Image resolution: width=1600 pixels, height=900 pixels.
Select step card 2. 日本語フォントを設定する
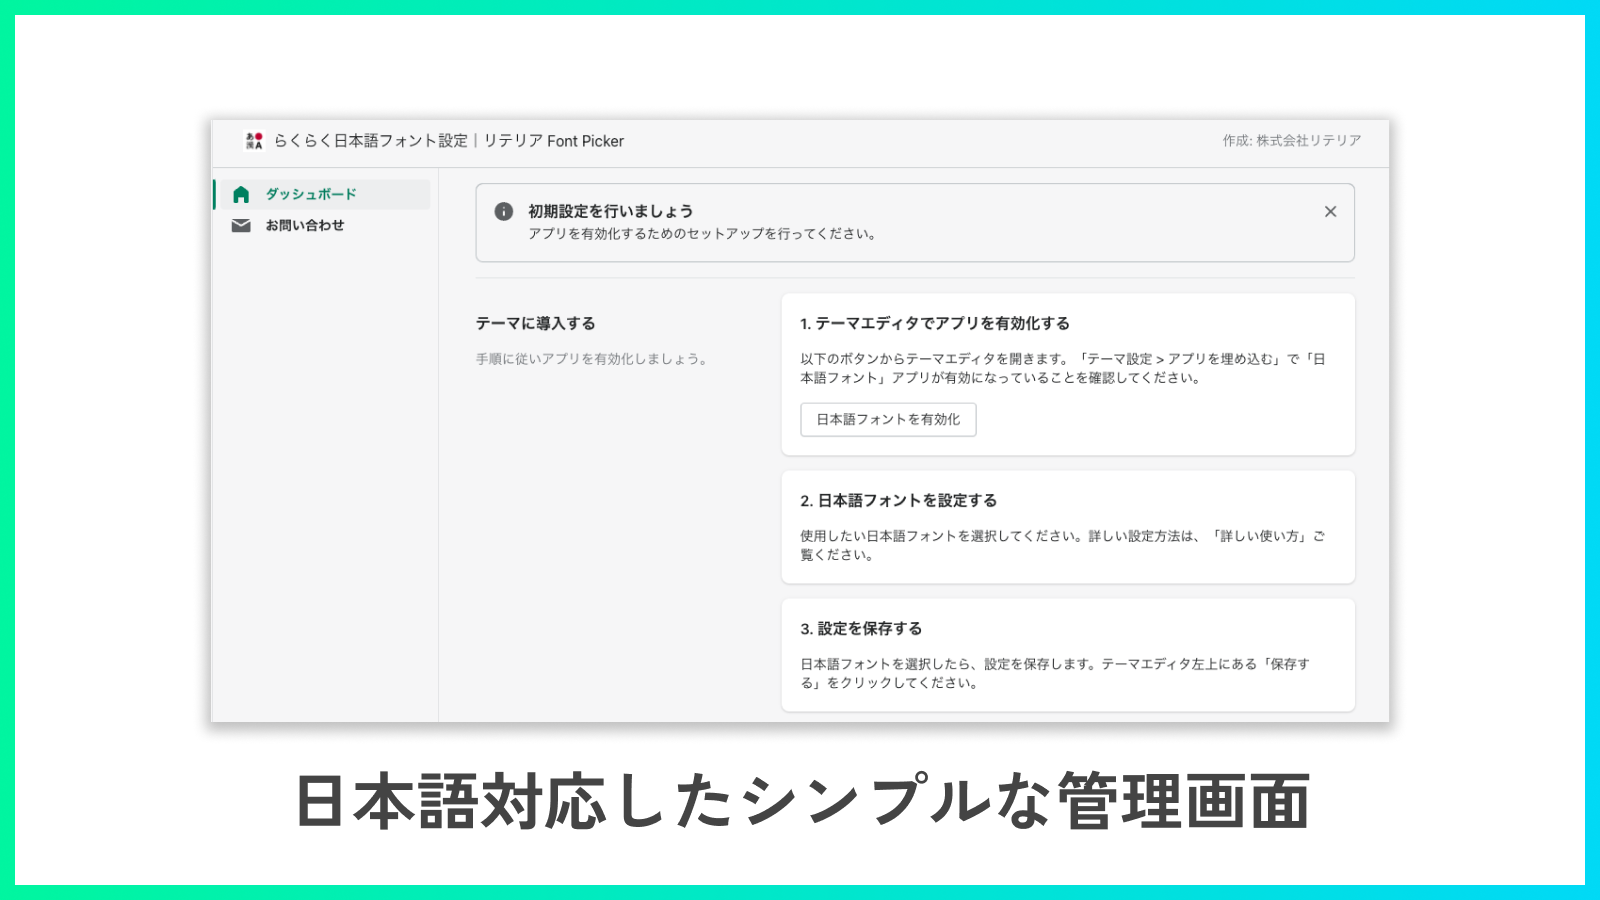[x=1067, y=527]
